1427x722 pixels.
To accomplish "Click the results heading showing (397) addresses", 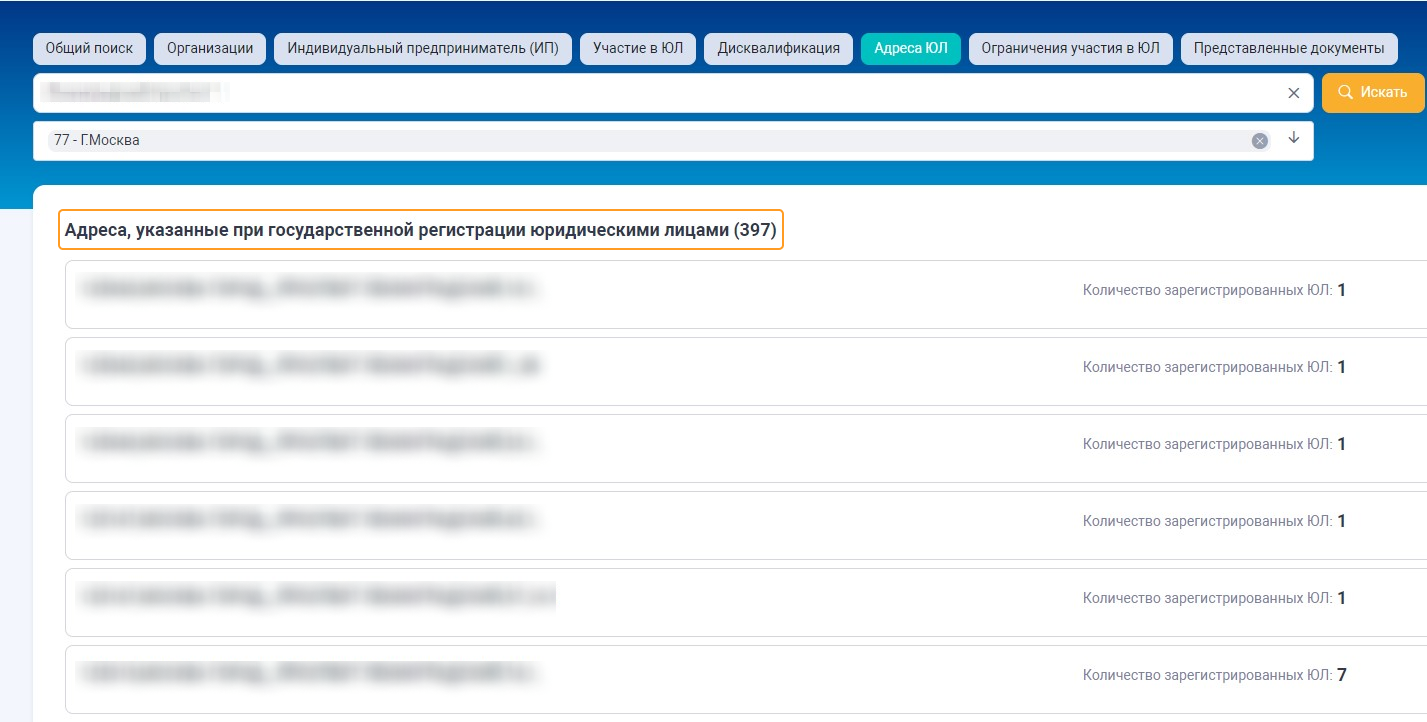I will click(420, 230).
